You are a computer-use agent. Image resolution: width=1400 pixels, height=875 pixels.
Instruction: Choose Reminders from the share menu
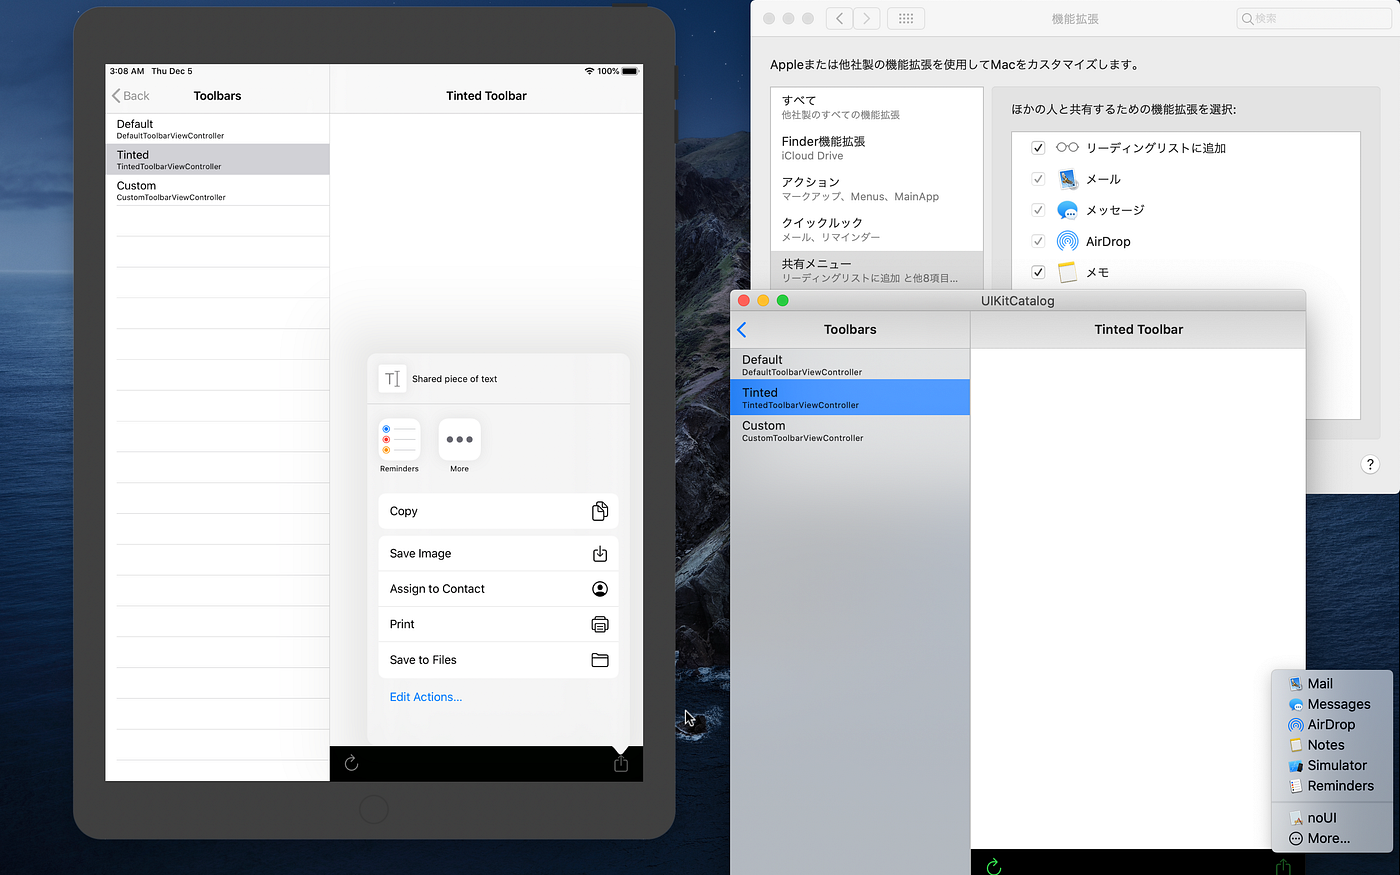pyautogui.click(x=1331, y=786)
